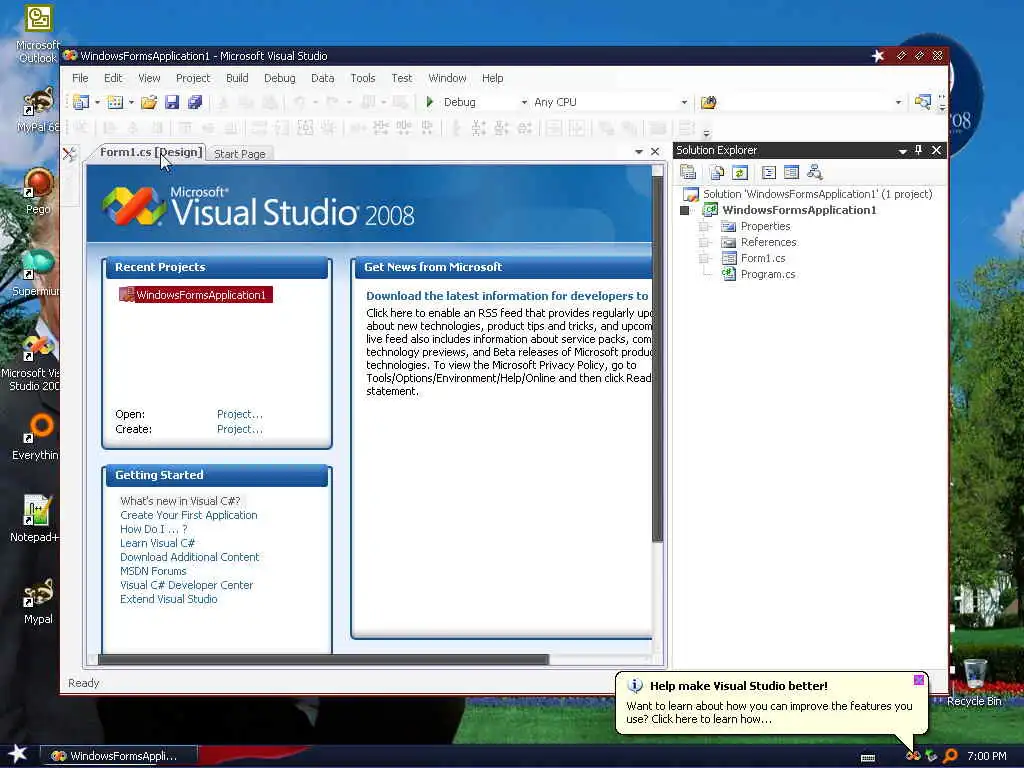
Task: Click the taskbar clock showing 7:00 PM
Action: (987, 756)
